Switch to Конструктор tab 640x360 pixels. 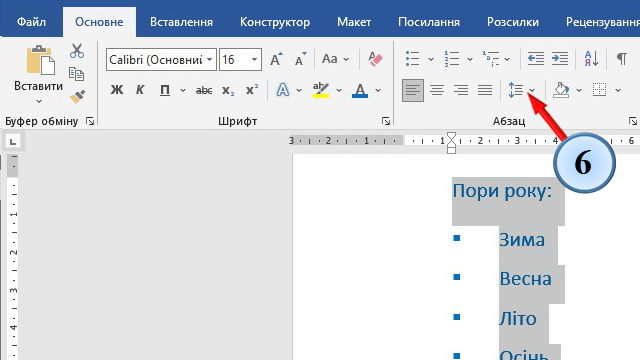pos(275,22)
